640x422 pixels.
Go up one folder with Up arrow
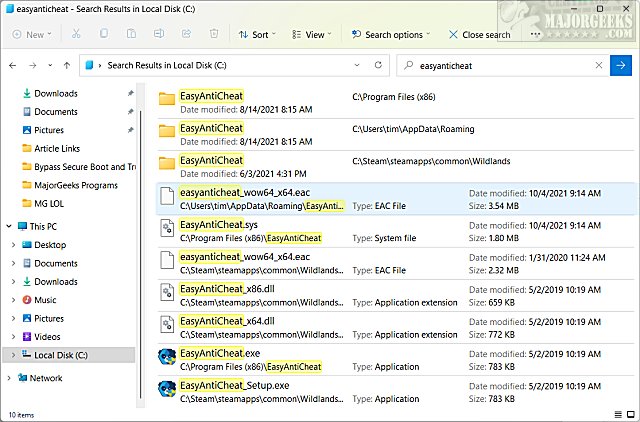(65, 66)
